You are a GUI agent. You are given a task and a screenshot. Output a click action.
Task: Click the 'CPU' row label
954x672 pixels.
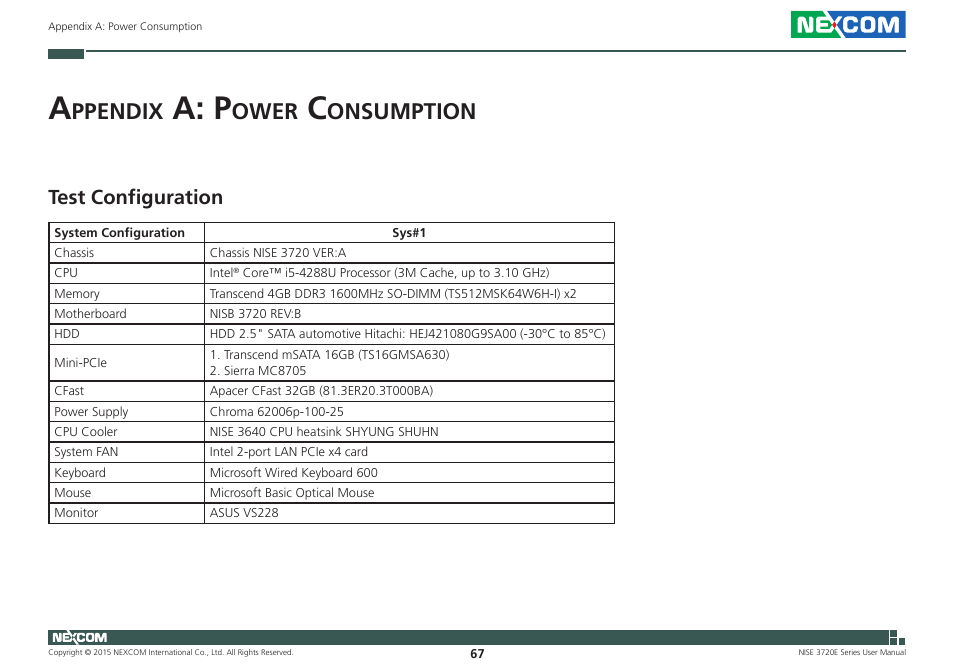pyautogui.click(x=66, y=272)
